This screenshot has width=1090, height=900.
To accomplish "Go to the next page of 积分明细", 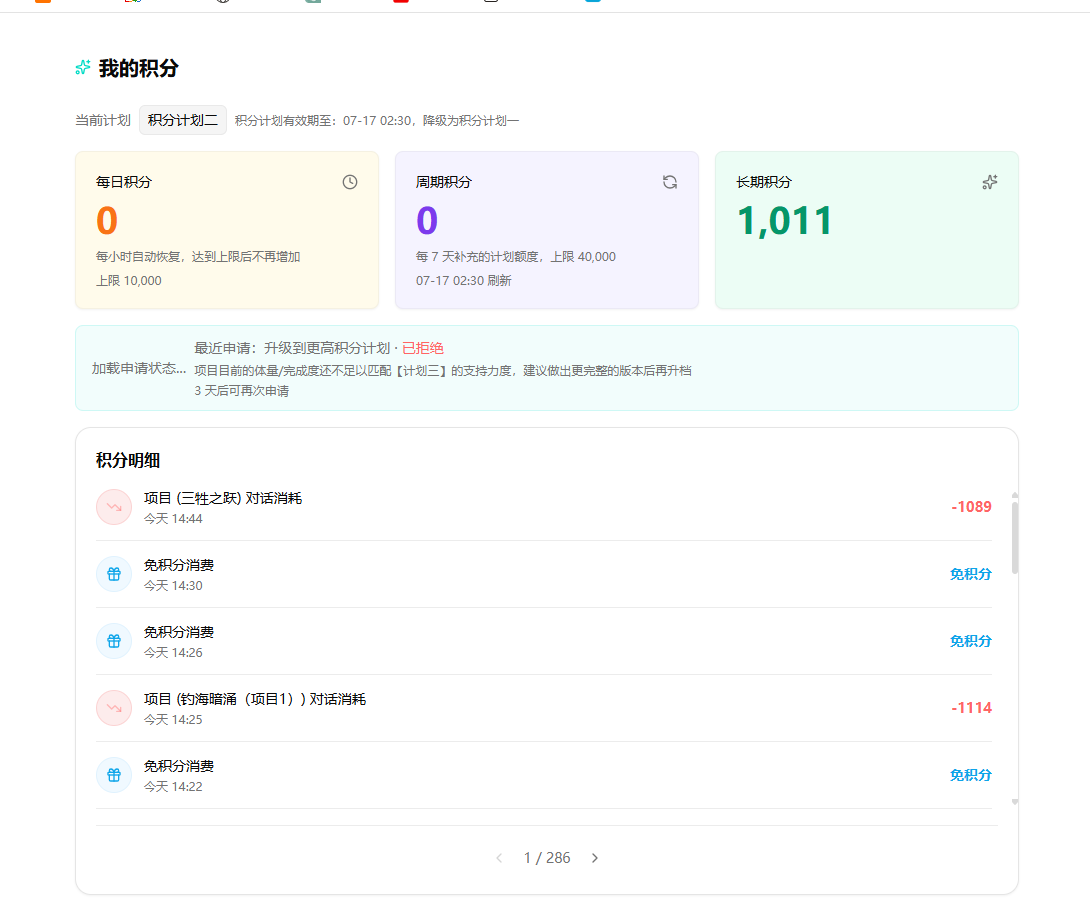I will 594,858.
